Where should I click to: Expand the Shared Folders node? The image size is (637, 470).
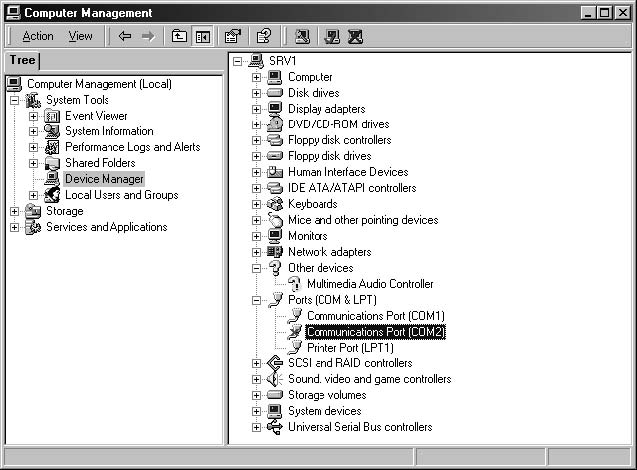point(34,163)
